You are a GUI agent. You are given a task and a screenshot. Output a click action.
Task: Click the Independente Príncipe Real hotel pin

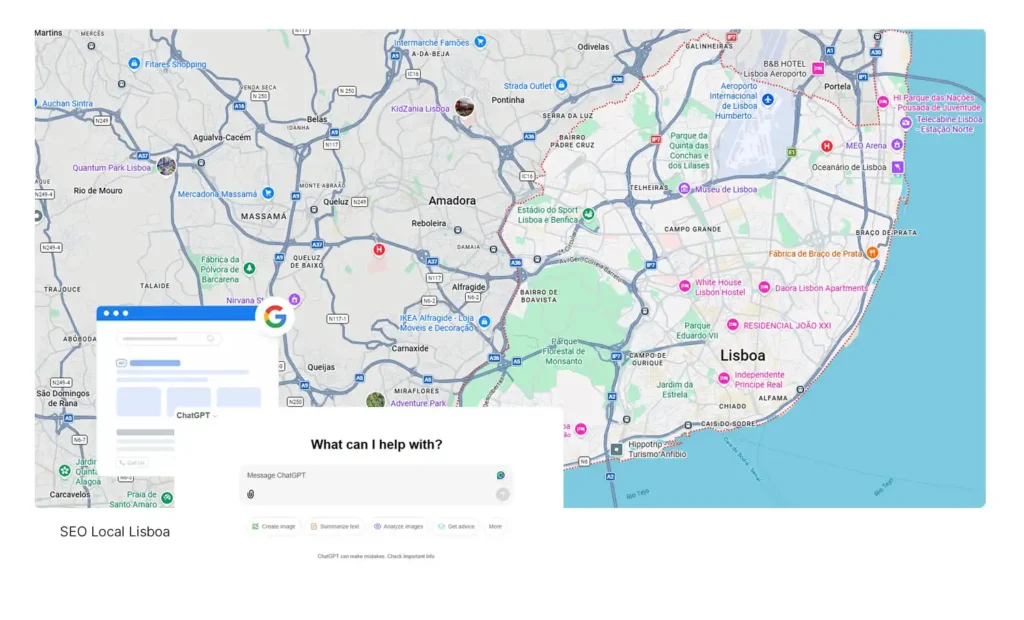pyautogui.click(x=724, y=378)
